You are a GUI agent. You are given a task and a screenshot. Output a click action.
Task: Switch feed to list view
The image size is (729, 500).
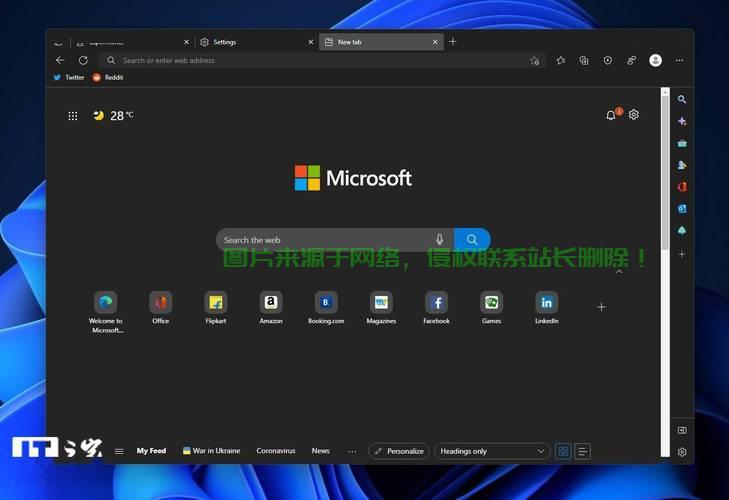click(583, 451)
